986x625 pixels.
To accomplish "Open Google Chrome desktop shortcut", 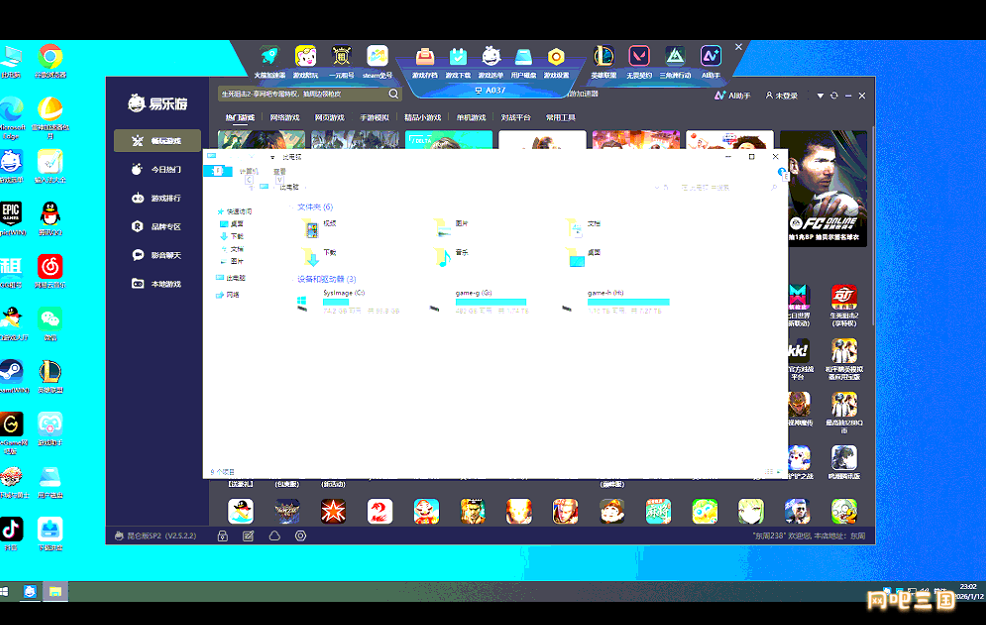I will tap(50, 57).
